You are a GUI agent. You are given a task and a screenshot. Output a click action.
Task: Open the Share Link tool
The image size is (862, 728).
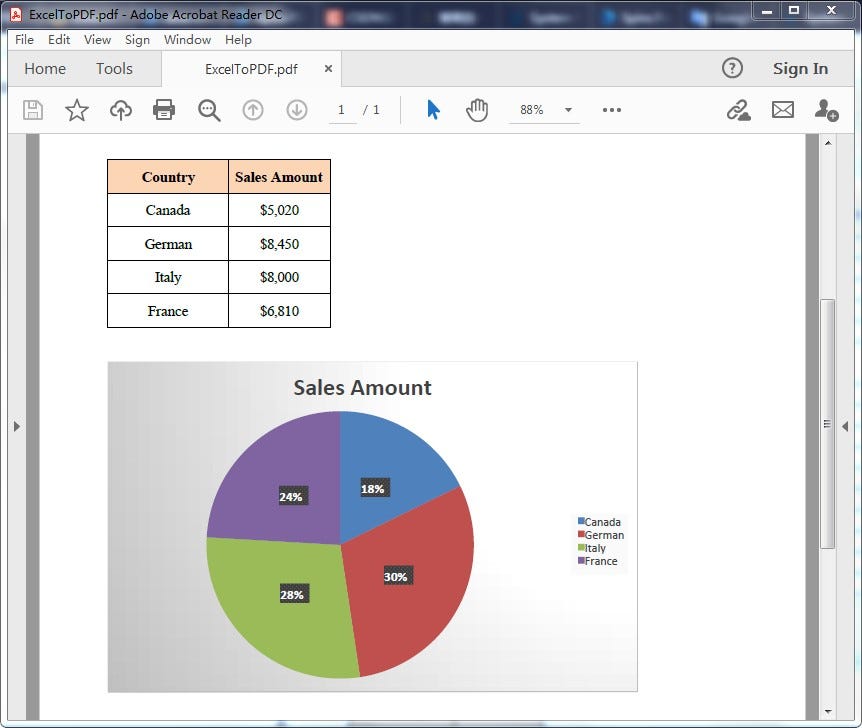pyautogui.click(x=738, y=110)
